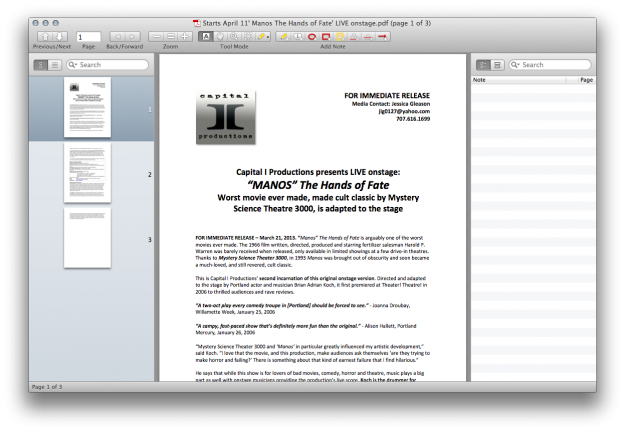The height and width of the screenshot is (432, 625).
Task: Close the Skim window
Action: 35,23
